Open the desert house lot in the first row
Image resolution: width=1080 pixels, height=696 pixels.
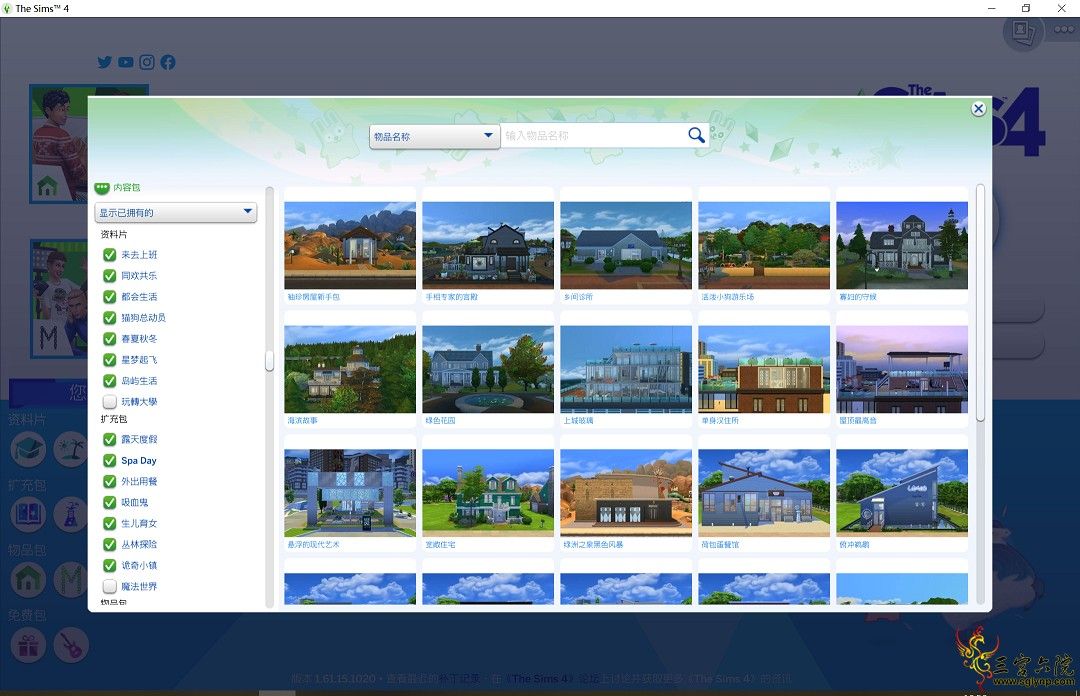point(350,245)
